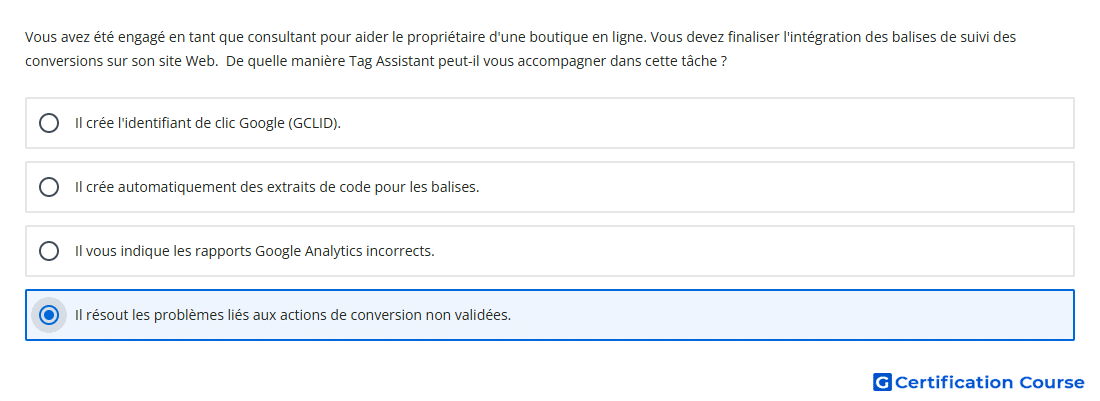
Task: Click the blue G logo icon
Action: [x=882, y=382]
